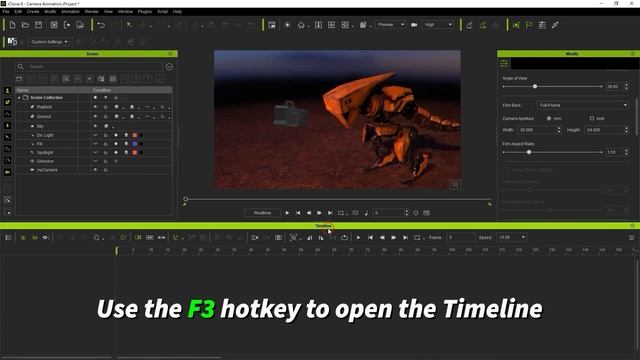Select the arrow Select tool in the toolbar
The image size is (640, 360).
click(129, 25)
